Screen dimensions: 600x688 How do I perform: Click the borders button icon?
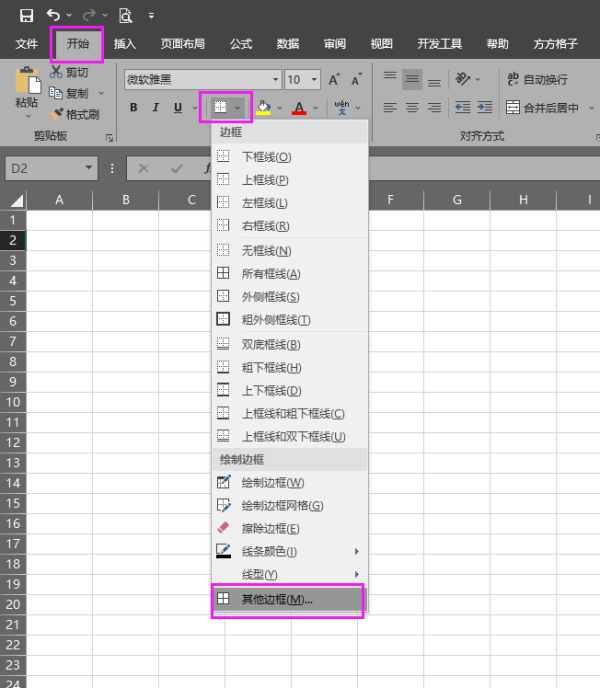click(220, 107)
